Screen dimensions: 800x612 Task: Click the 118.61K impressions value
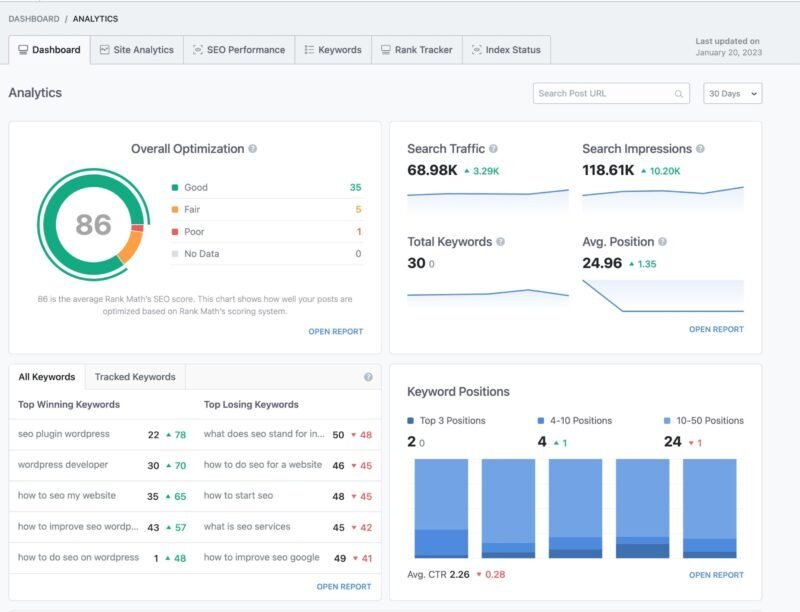tap(608, 170)
